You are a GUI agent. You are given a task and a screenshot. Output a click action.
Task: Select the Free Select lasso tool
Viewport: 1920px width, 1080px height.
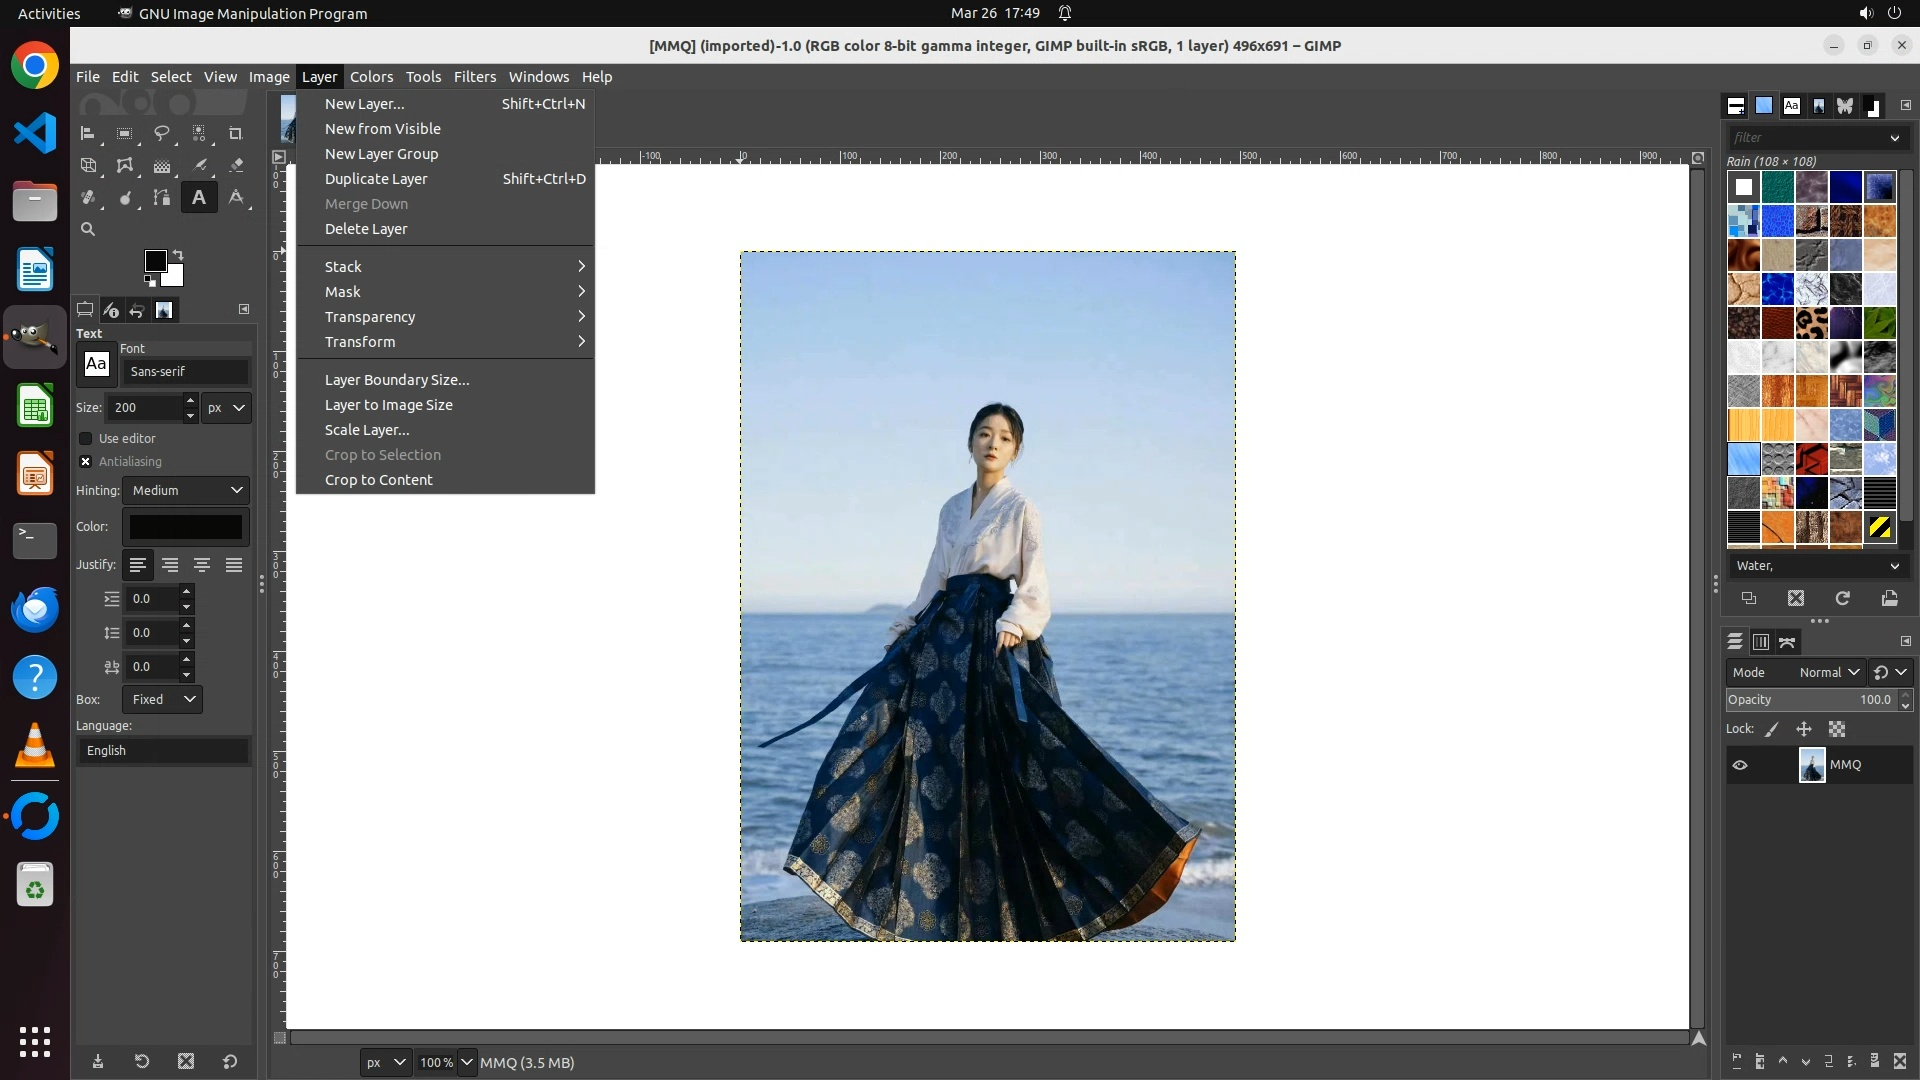162,133
